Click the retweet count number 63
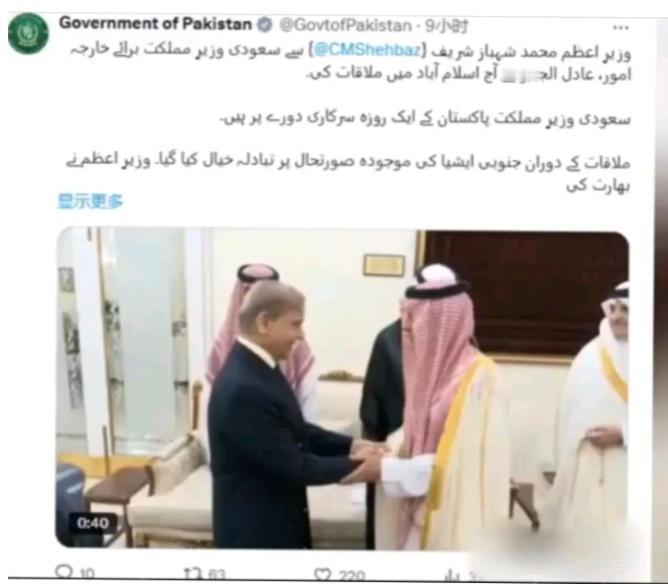 tap(217, 574)
